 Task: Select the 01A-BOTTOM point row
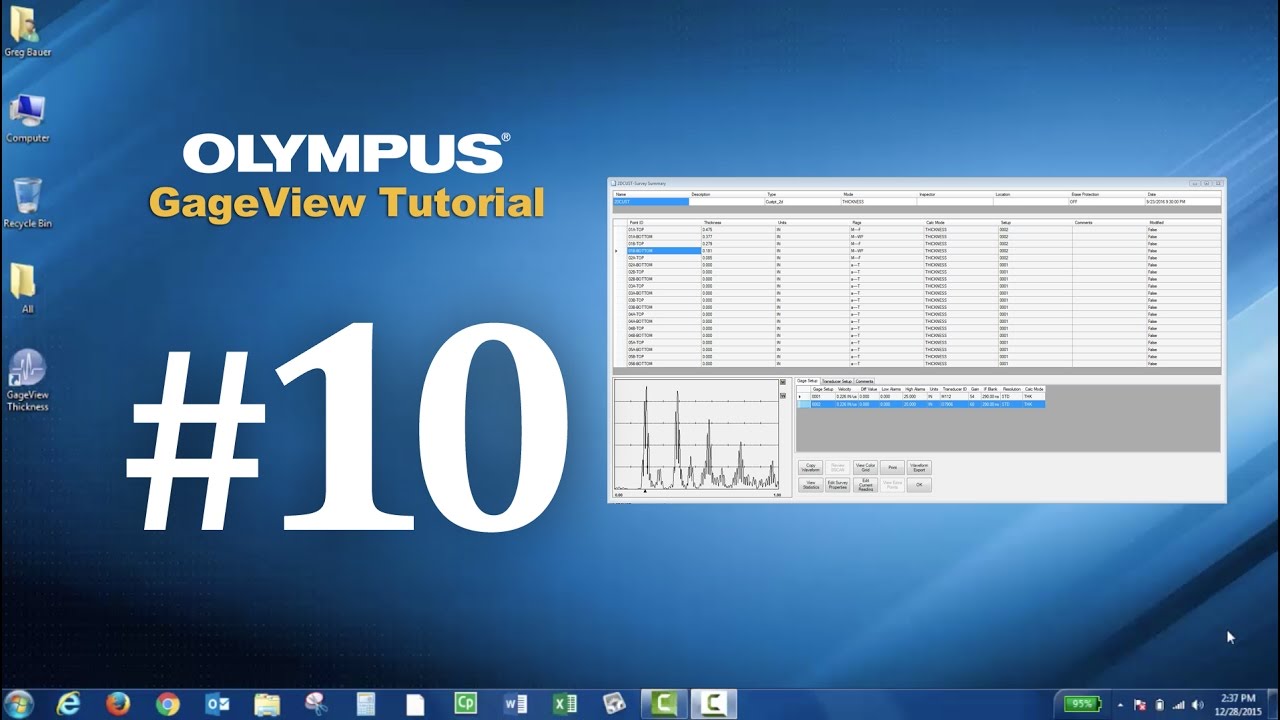pos(917,237)
